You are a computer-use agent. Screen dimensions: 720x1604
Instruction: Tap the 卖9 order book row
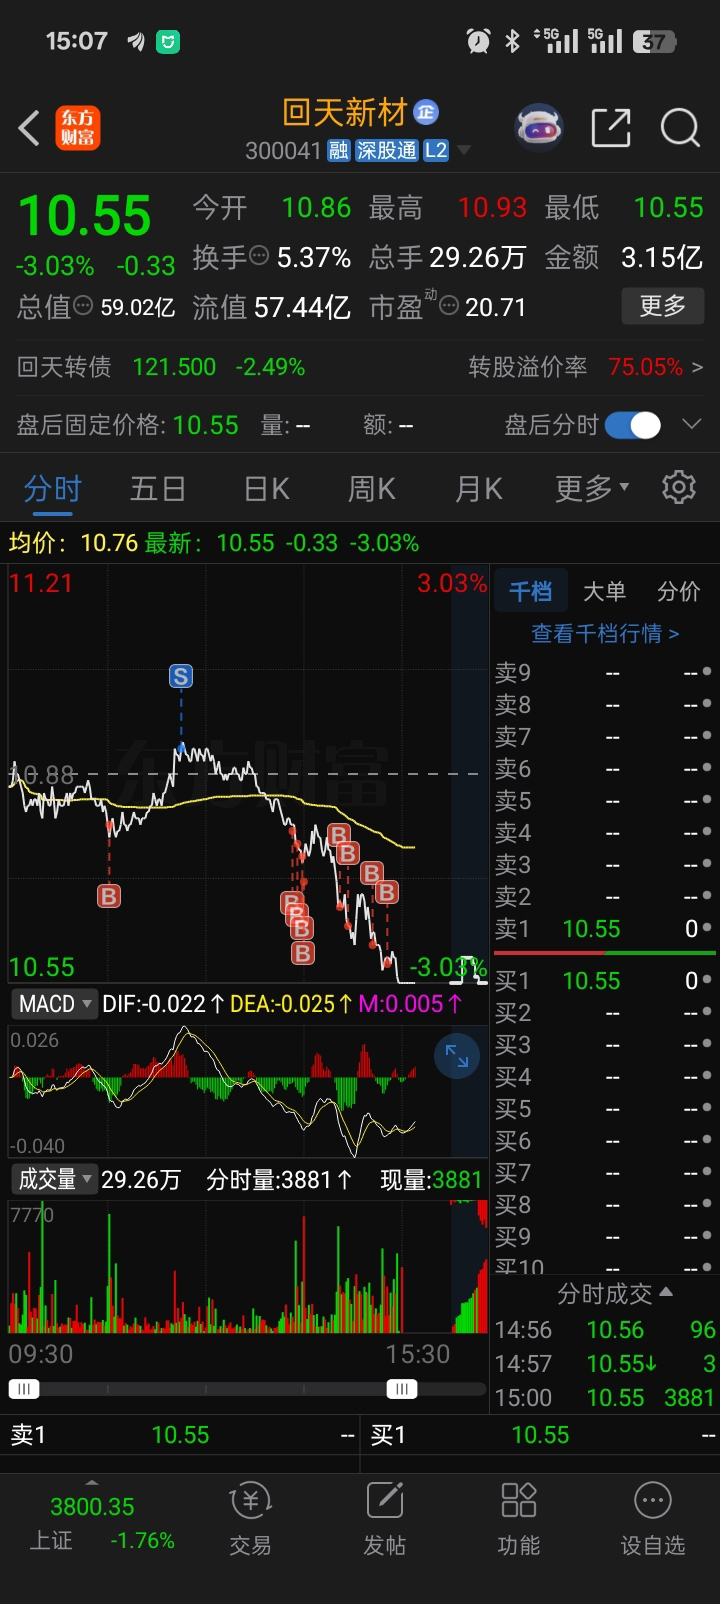point(604,673)
